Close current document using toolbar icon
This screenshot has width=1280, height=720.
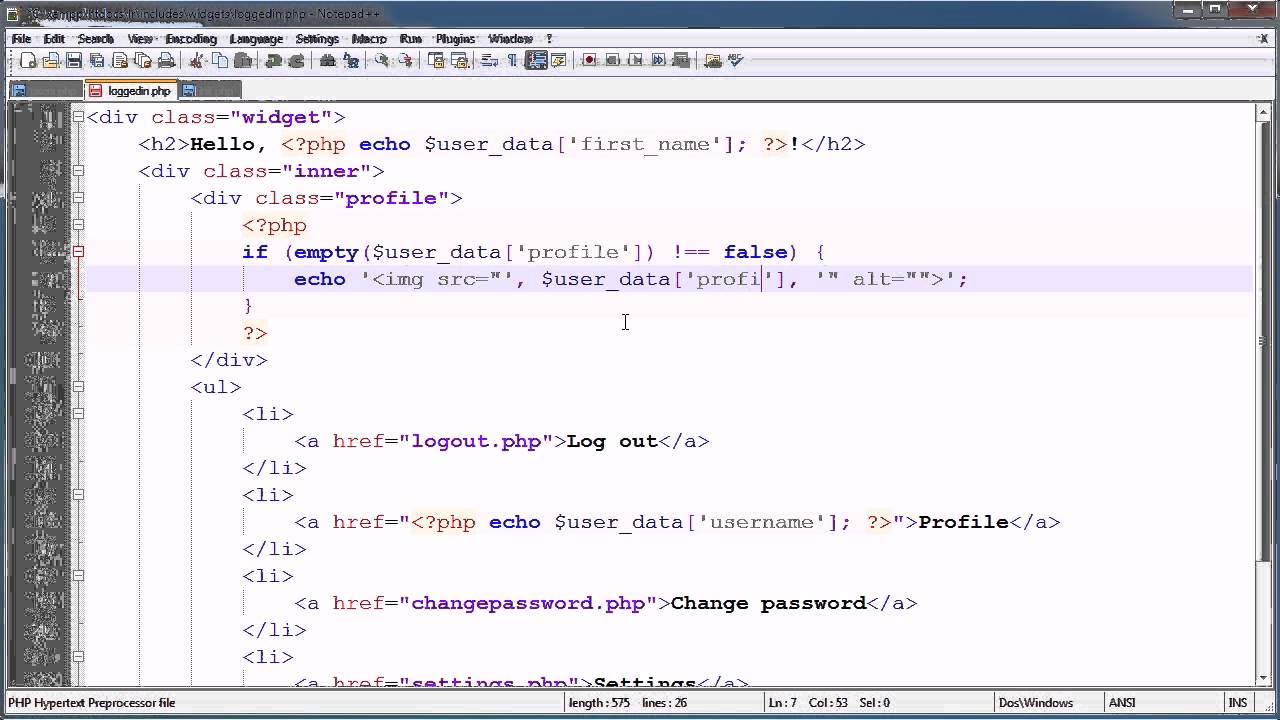[x=120, y=61]
